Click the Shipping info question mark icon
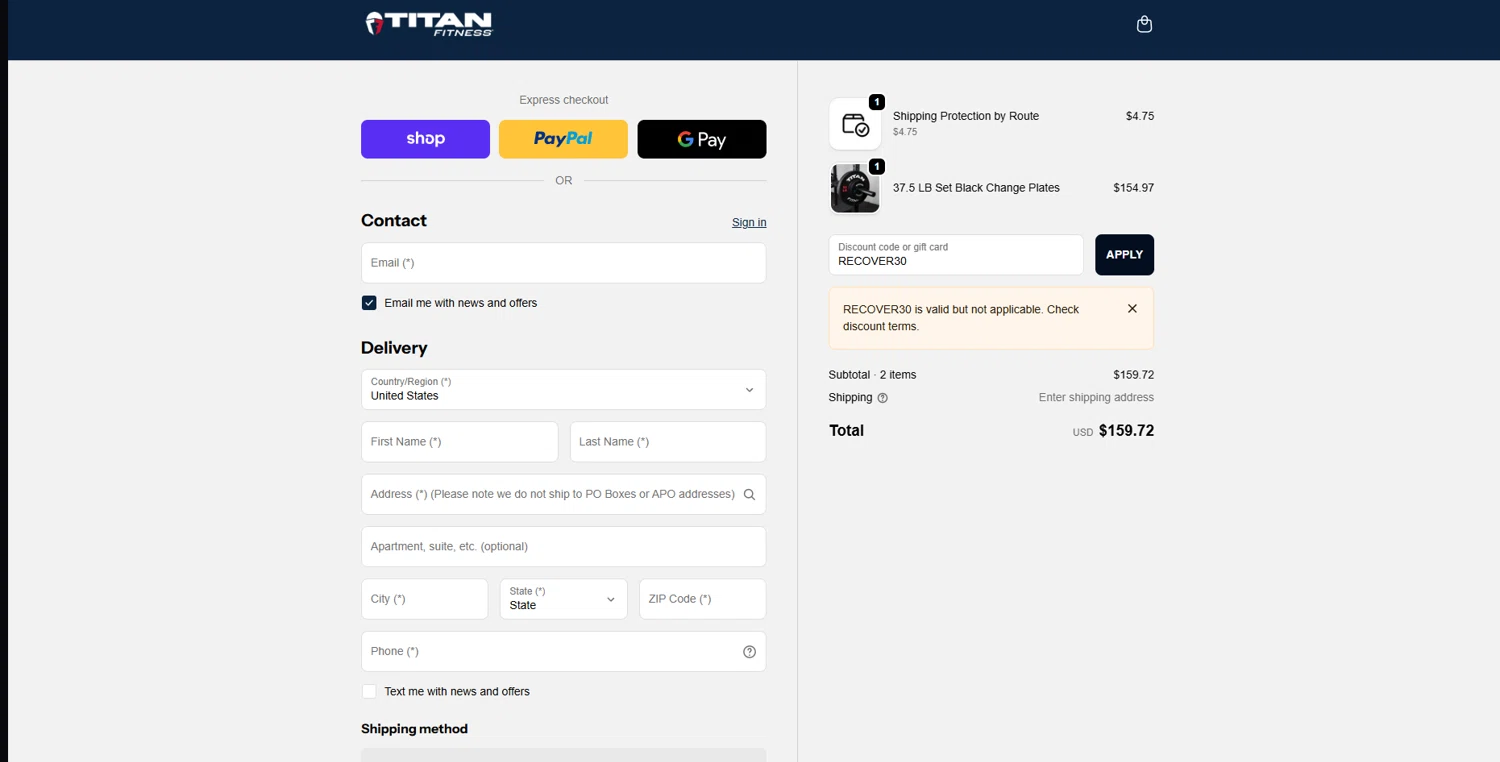 [882, 398]
